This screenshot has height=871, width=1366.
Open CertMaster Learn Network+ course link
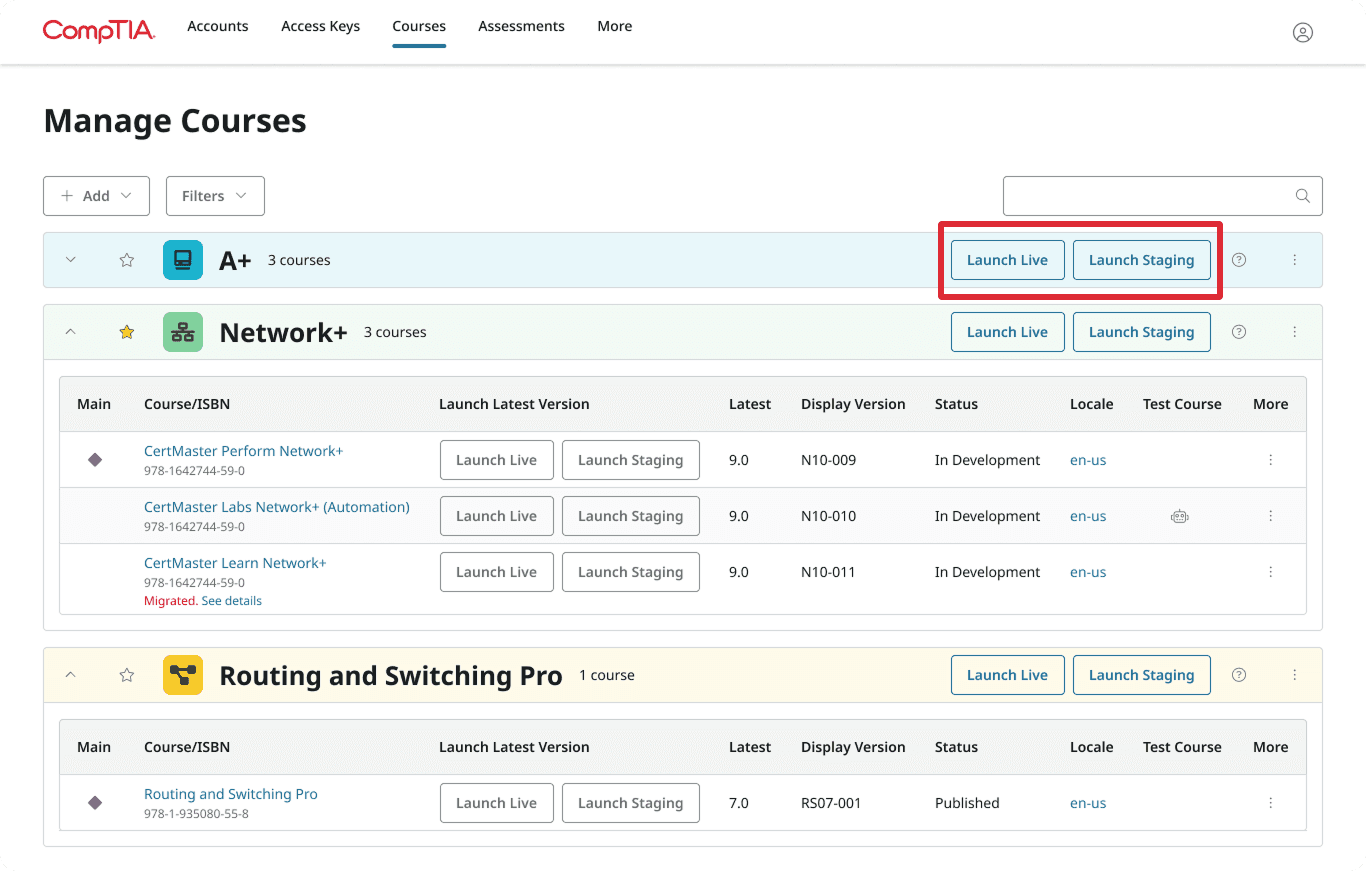tap(235, 563)
